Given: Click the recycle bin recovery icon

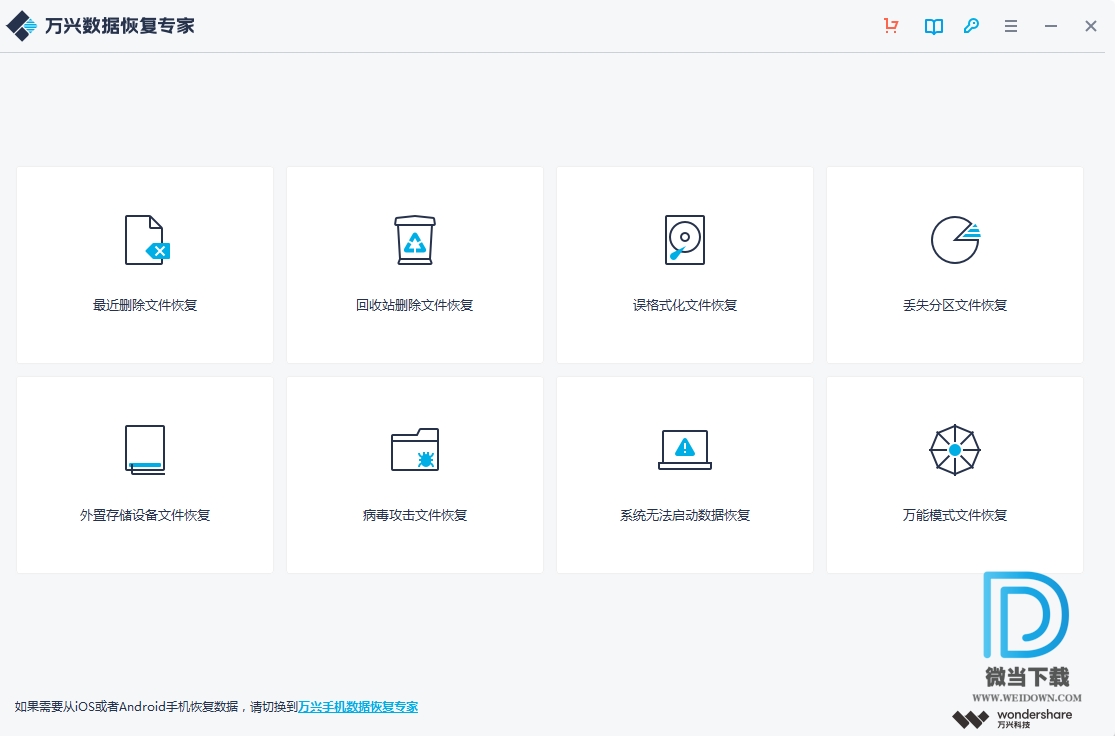Looking at the screenshot, I should click(x=415, y=240).
